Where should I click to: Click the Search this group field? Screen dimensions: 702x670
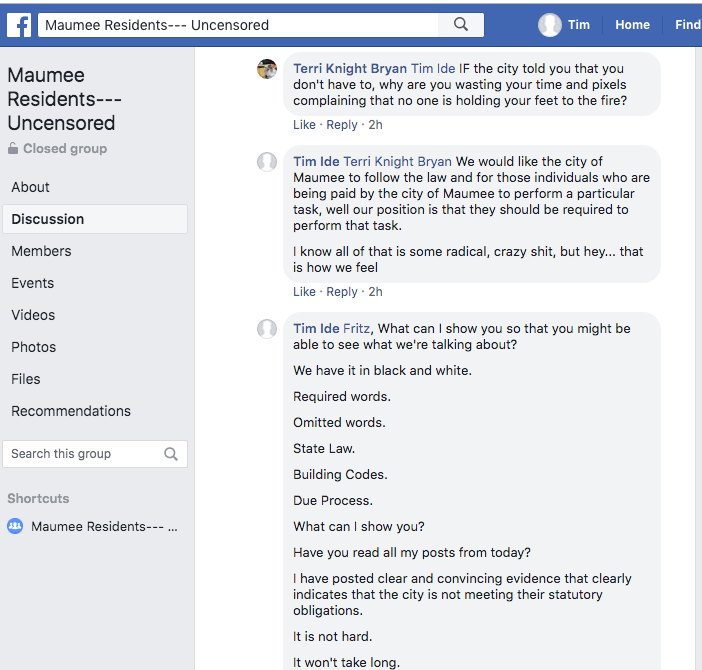pyautogui.click(x=83, y=454)
